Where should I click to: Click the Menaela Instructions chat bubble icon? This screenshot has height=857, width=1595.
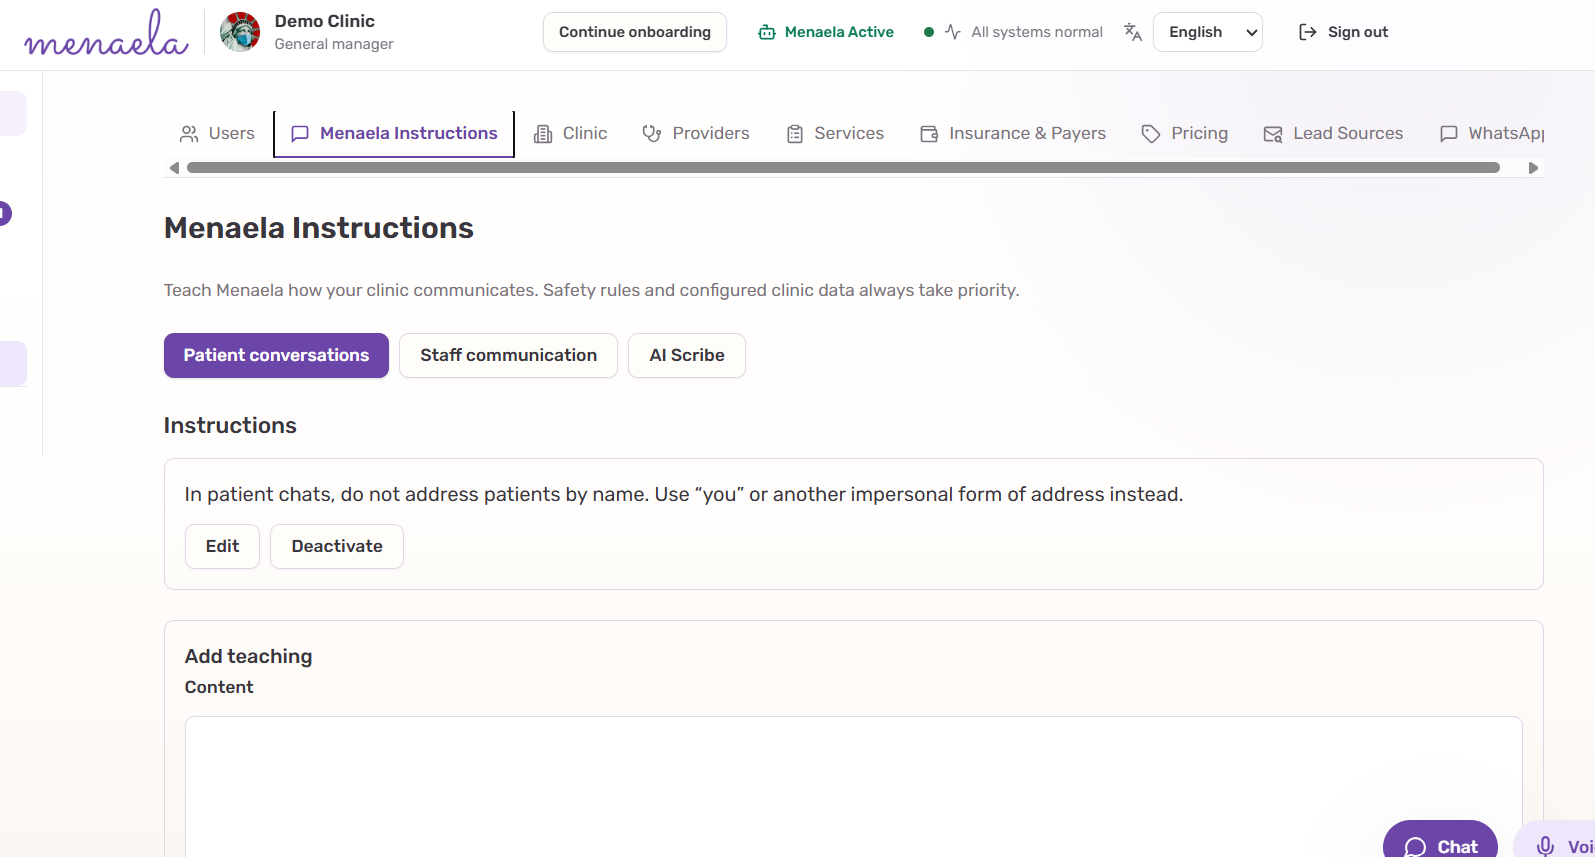click(300, 134)
